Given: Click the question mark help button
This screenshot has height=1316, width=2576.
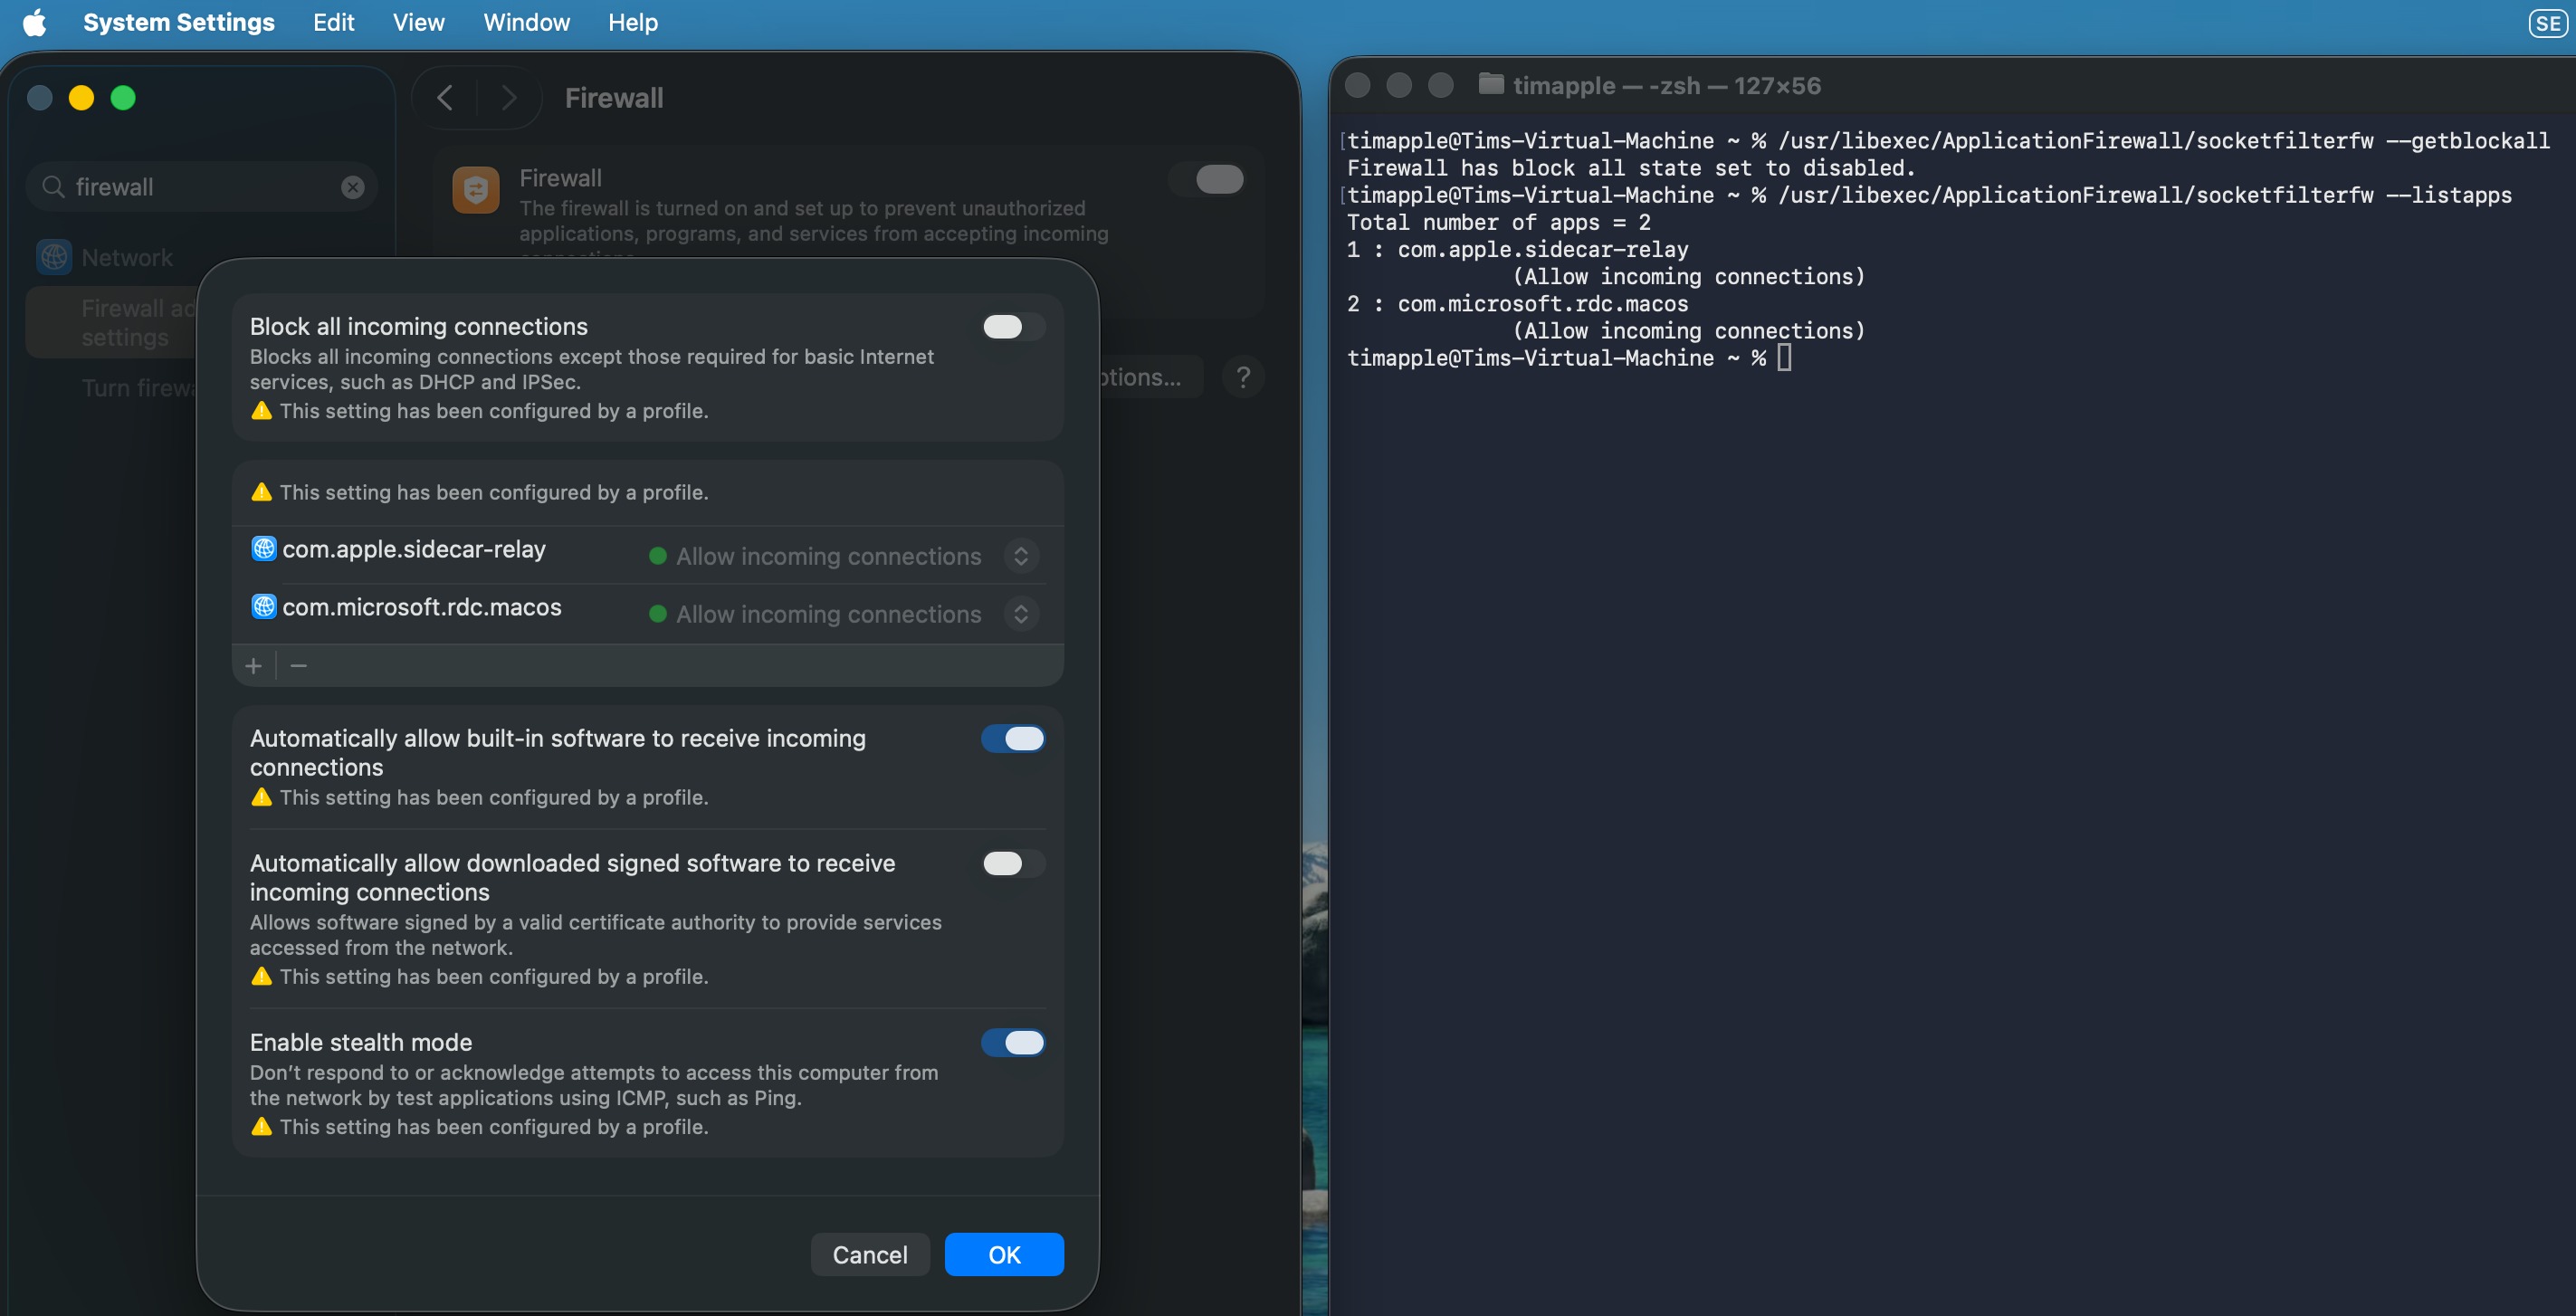Looking at the screenshot, I should pos(1243,377).
